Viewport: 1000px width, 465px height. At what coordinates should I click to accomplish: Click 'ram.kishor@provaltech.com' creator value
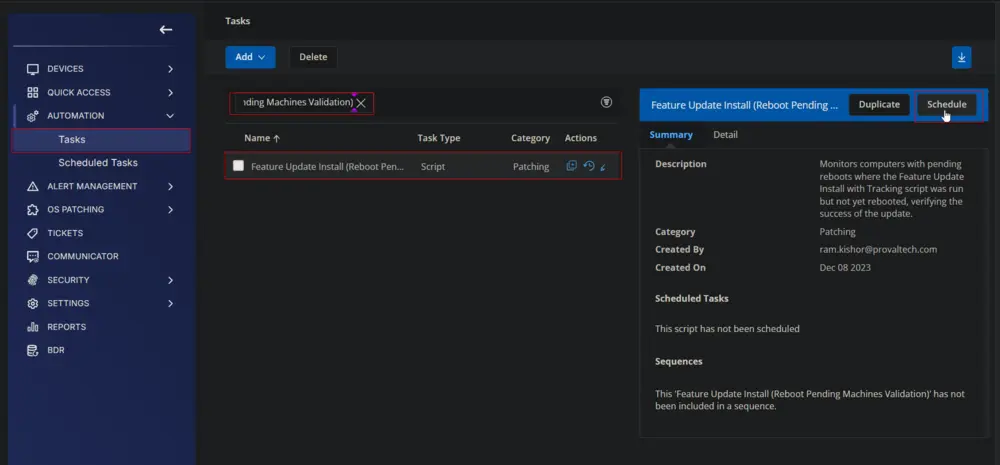(x=878, y=249)
